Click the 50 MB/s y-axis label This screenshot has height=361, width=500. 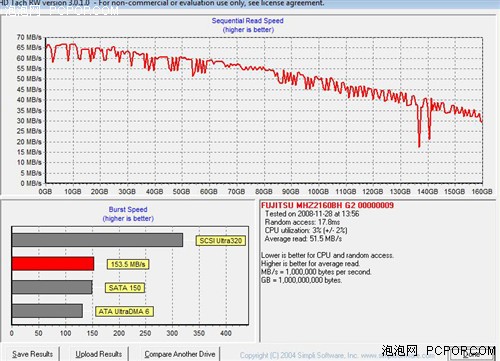[x=29, y=79]
